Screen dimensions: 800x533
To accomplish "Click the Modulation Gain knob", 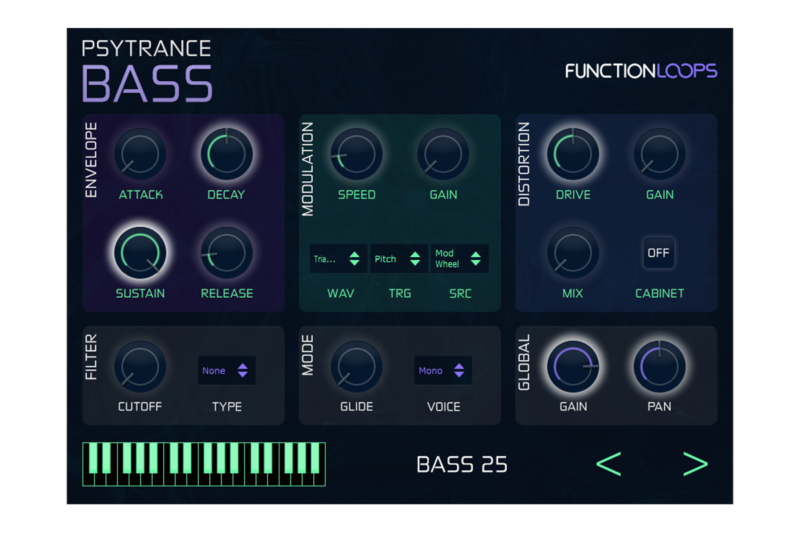I will 443,154.
